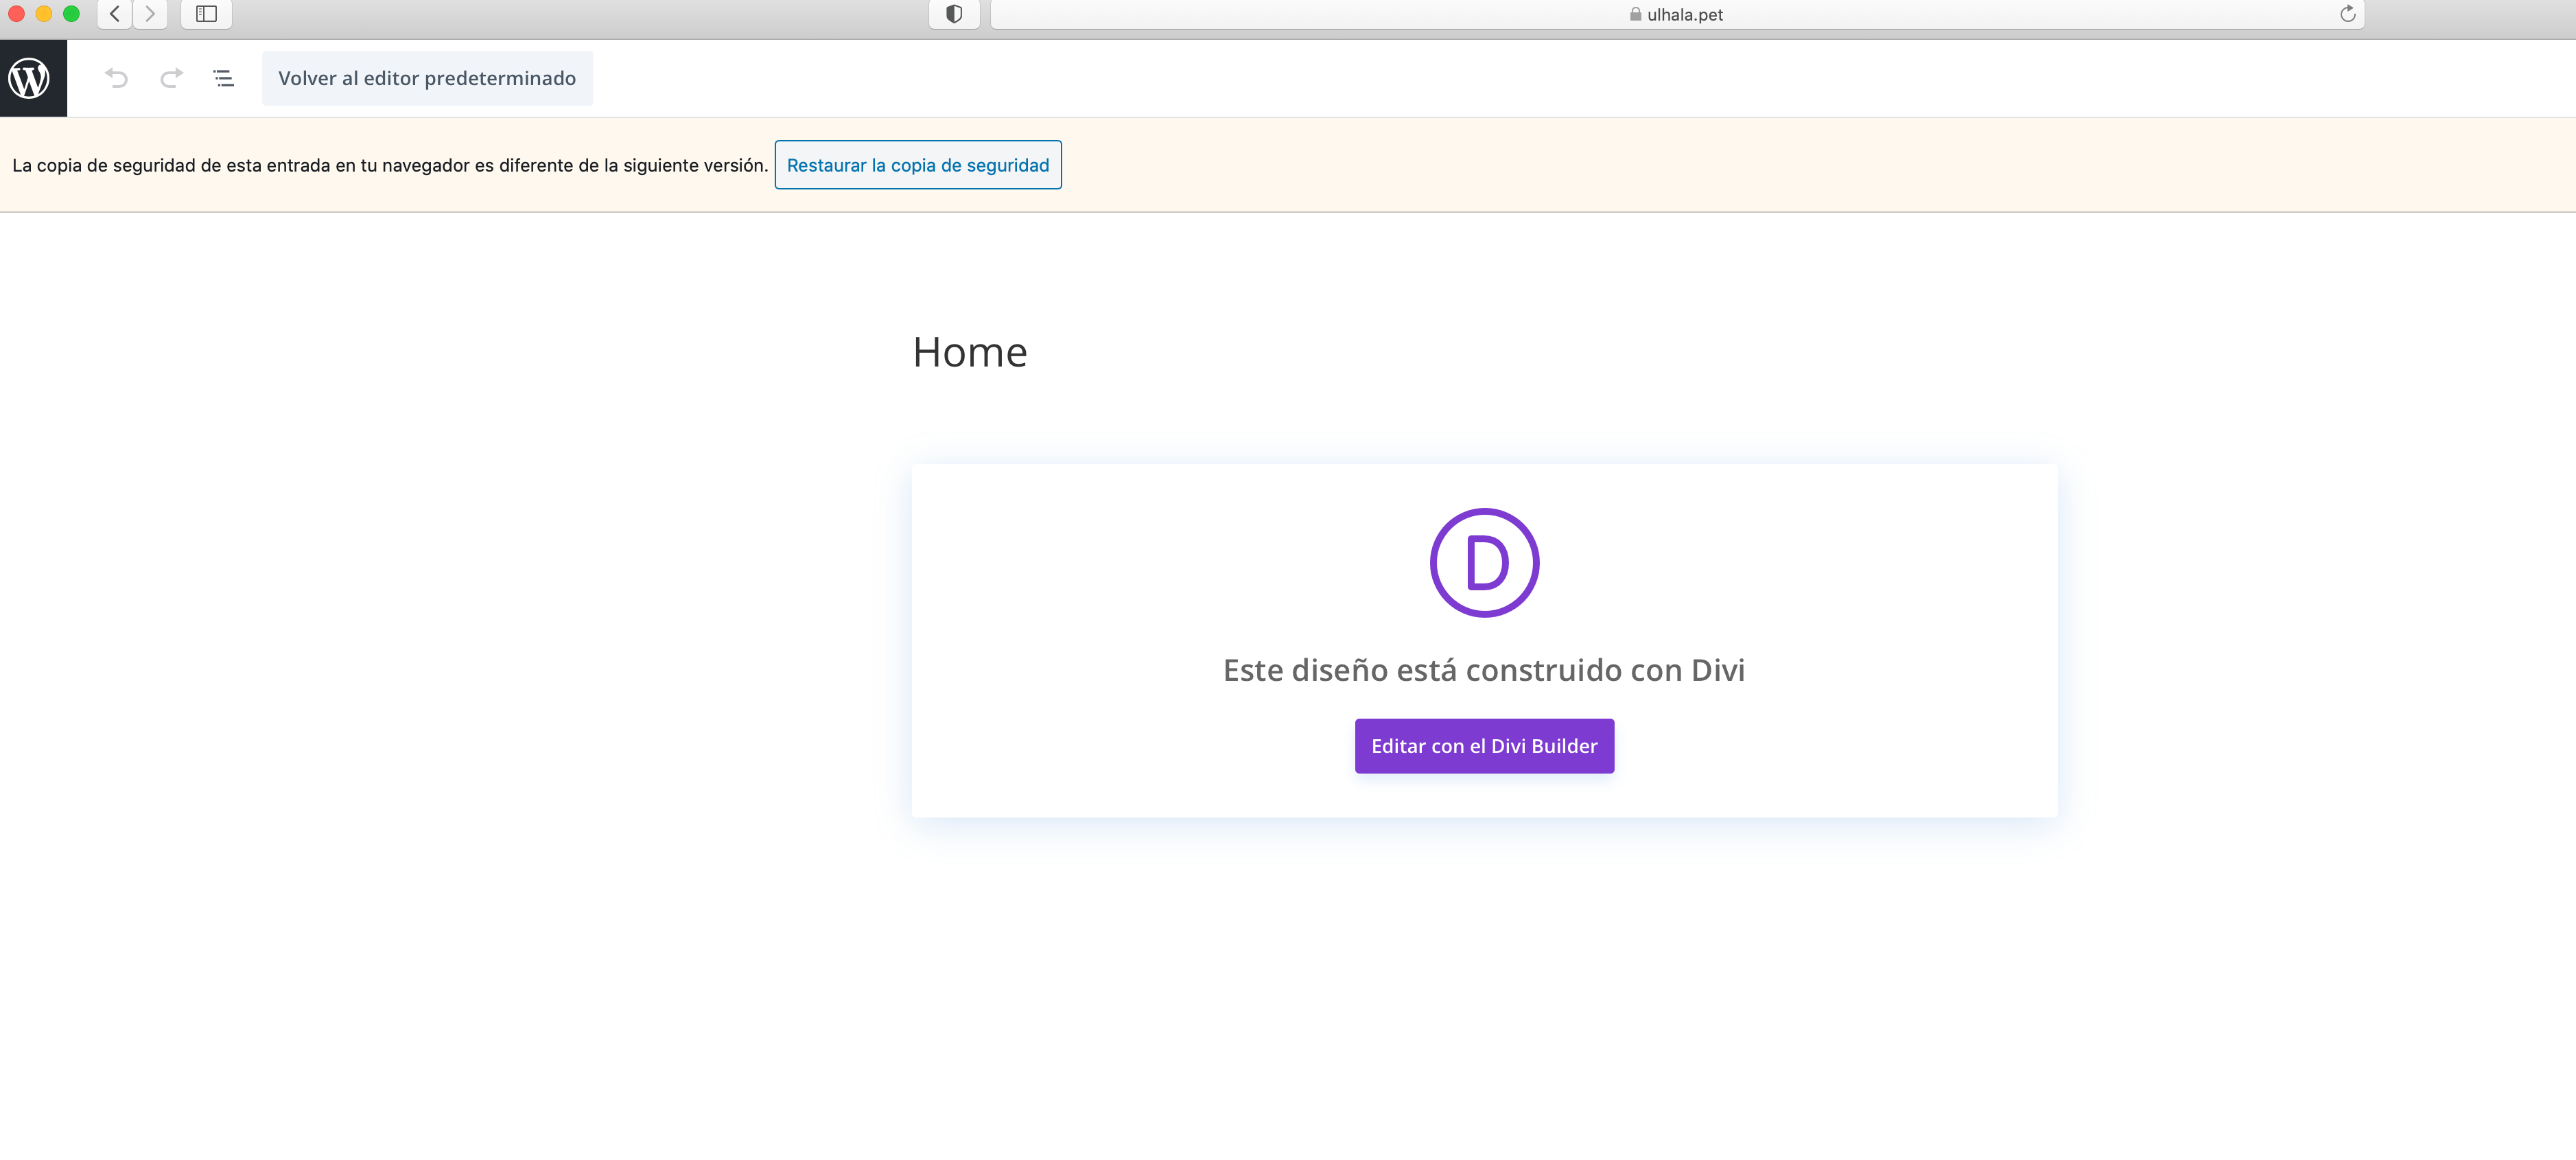Screen dimensions: 2576x1160
Task: Toggle the Safari sidebar
Action: tap(206, 14)
